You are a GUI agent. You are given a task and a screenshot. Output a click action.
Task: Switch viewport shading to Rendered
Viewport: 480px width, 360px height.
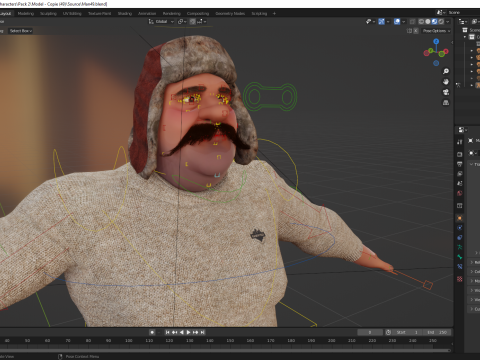[x=441, y=22]
